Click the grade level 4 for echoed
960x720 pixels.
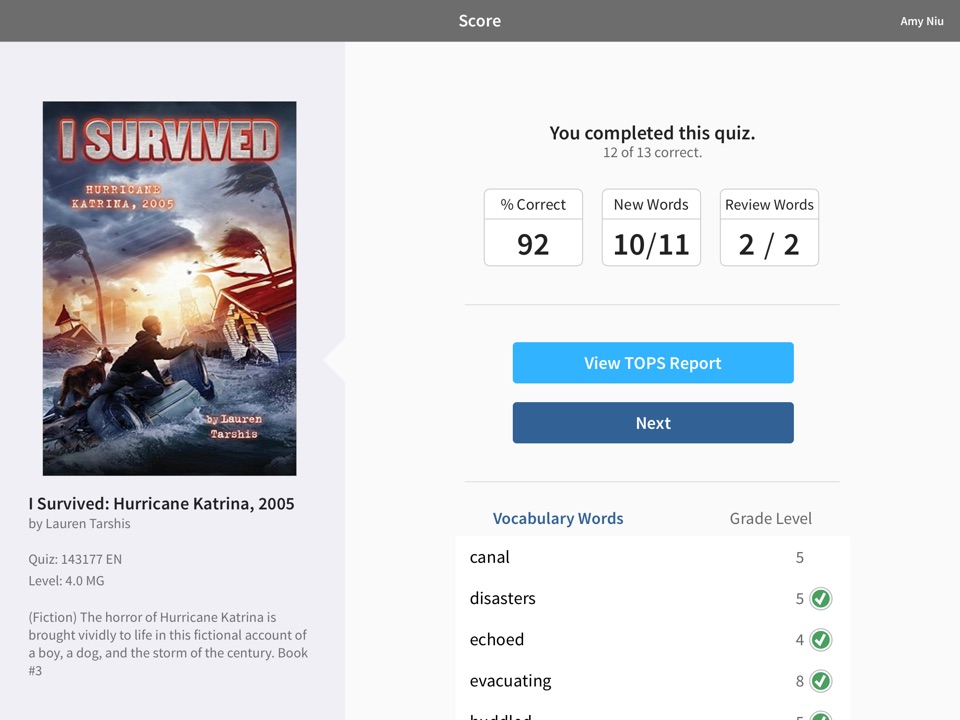click(800, 640)
